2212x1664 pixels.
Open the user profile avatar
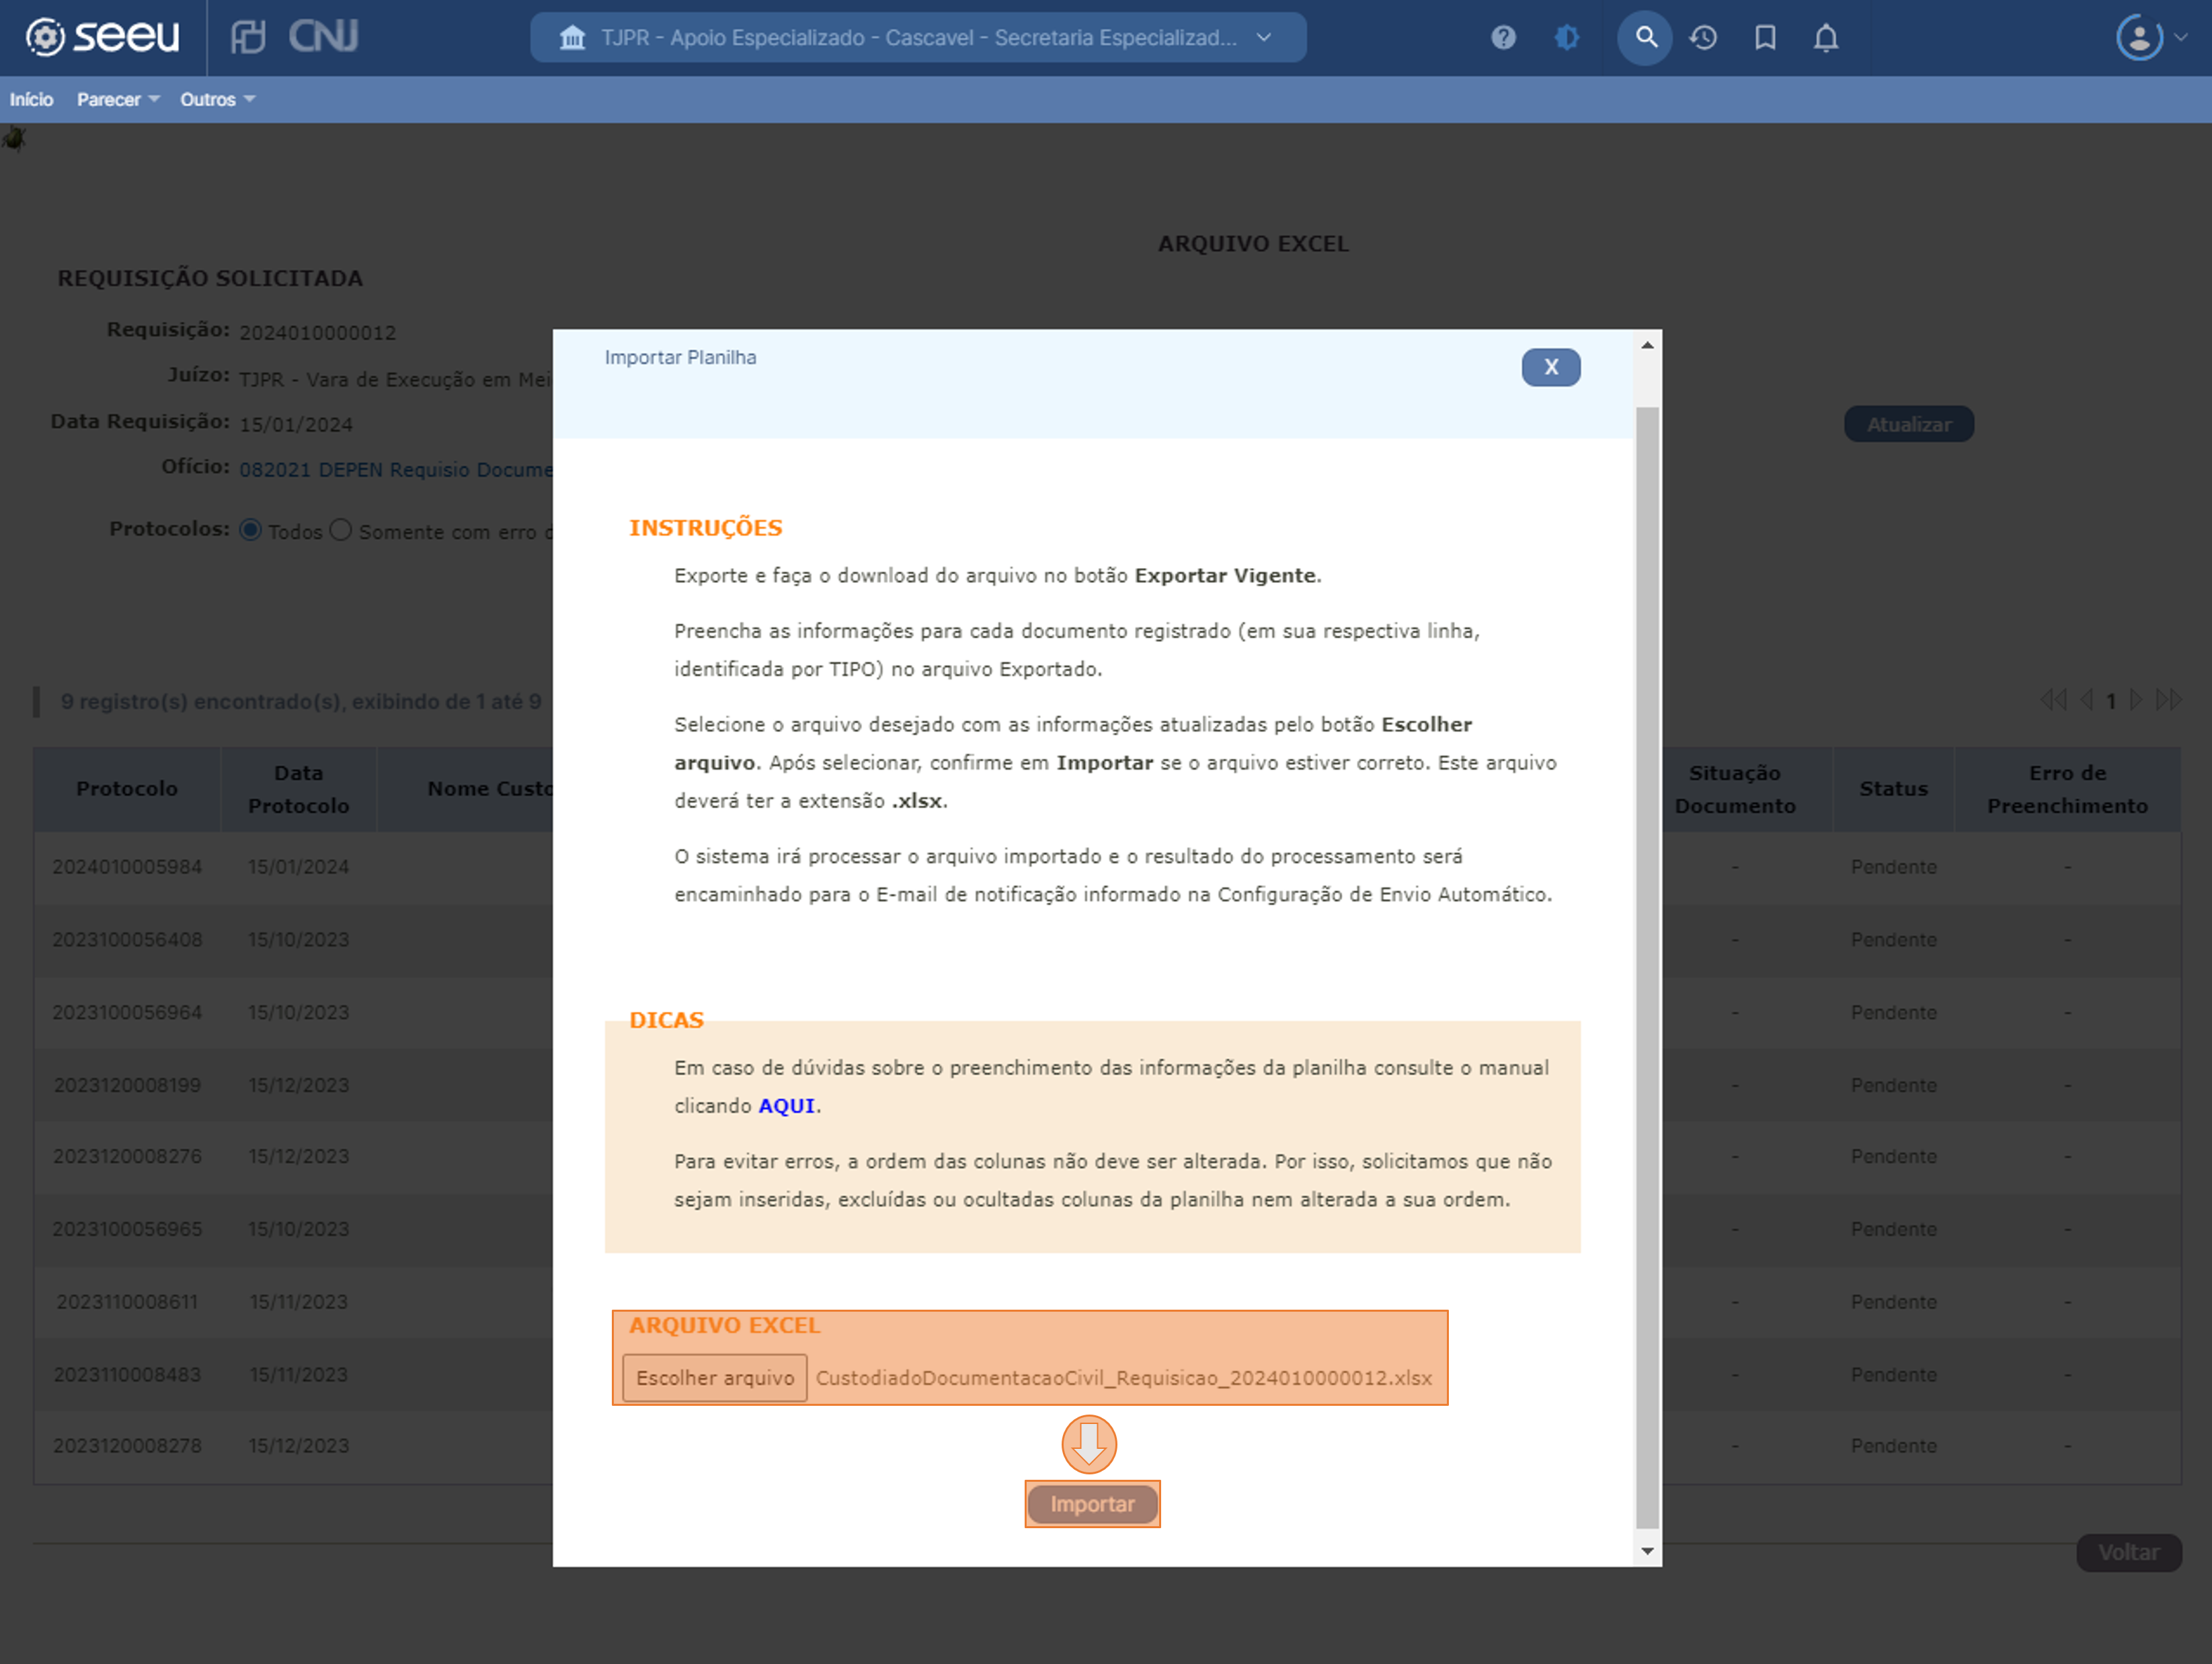click(2139, 38)
